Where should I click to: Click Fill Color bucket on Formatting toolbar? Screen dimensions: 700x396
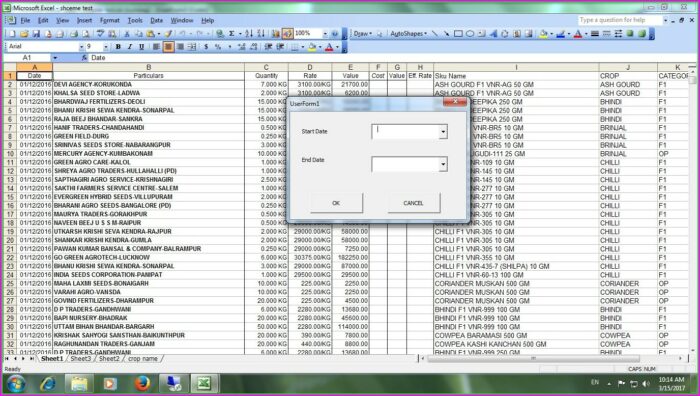(x=312, y=46)
